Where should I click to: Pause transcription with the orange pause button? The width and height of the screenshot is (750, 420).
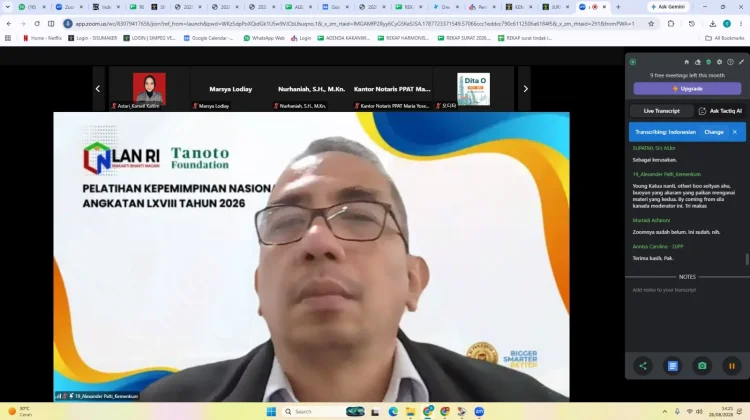click(x=732, y=366)
